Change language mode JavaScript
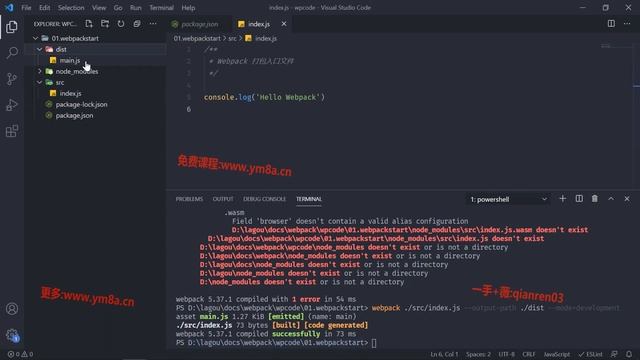Screen dimensions: 640x360 [557, 354]
